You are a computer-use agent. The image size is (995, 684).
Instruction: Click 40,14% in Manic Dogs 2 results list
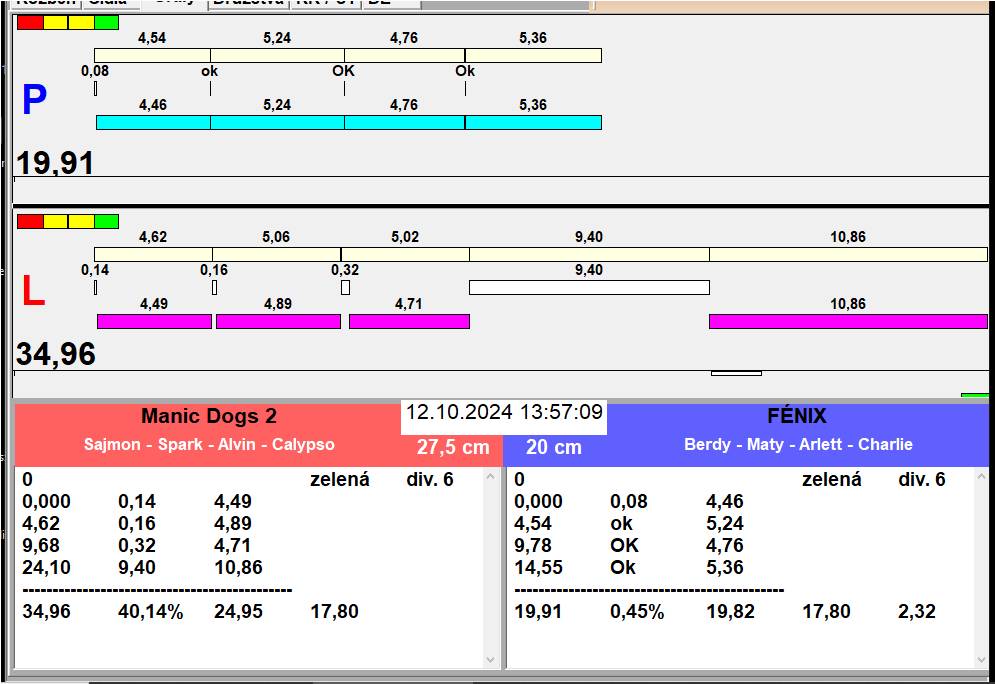click(150, 612)
